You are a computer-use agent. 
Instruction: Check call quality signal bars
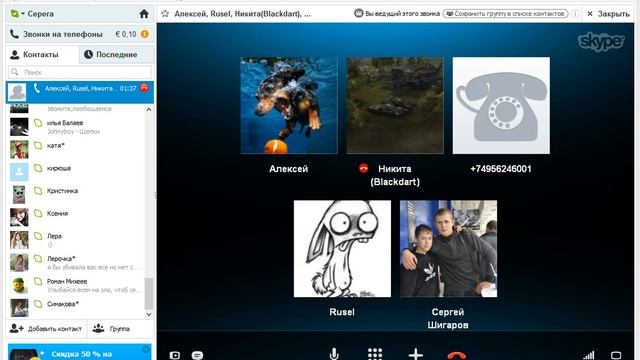point(589,355)
